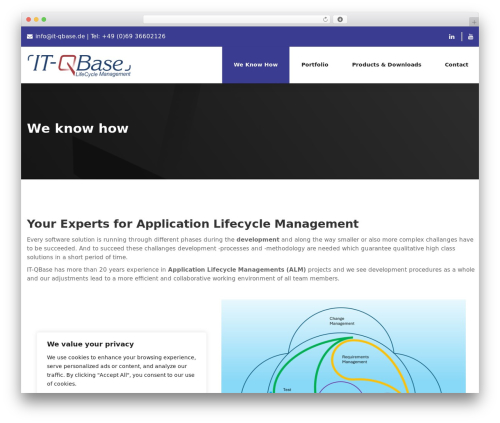Open Products & Downloads menu item
This screenshot has height=423, width=500.
[387, 65]
